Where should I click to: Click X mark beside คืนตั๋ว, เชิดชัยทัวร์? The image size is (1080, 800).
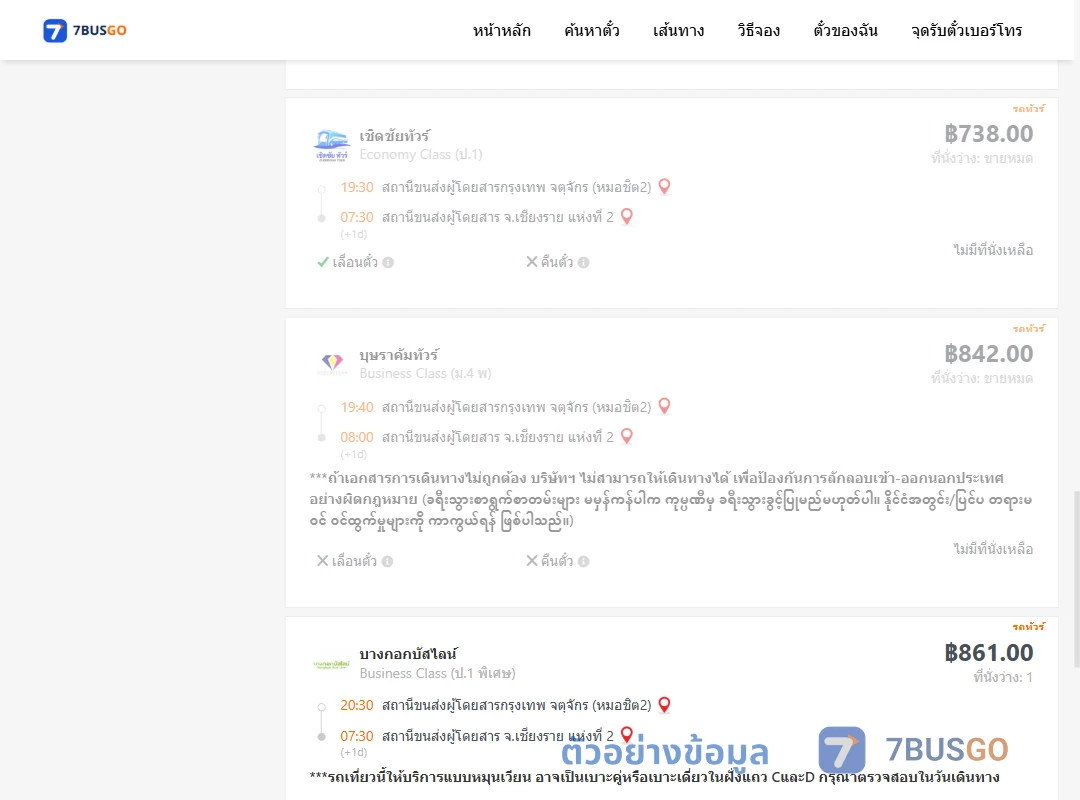[532, 262]
